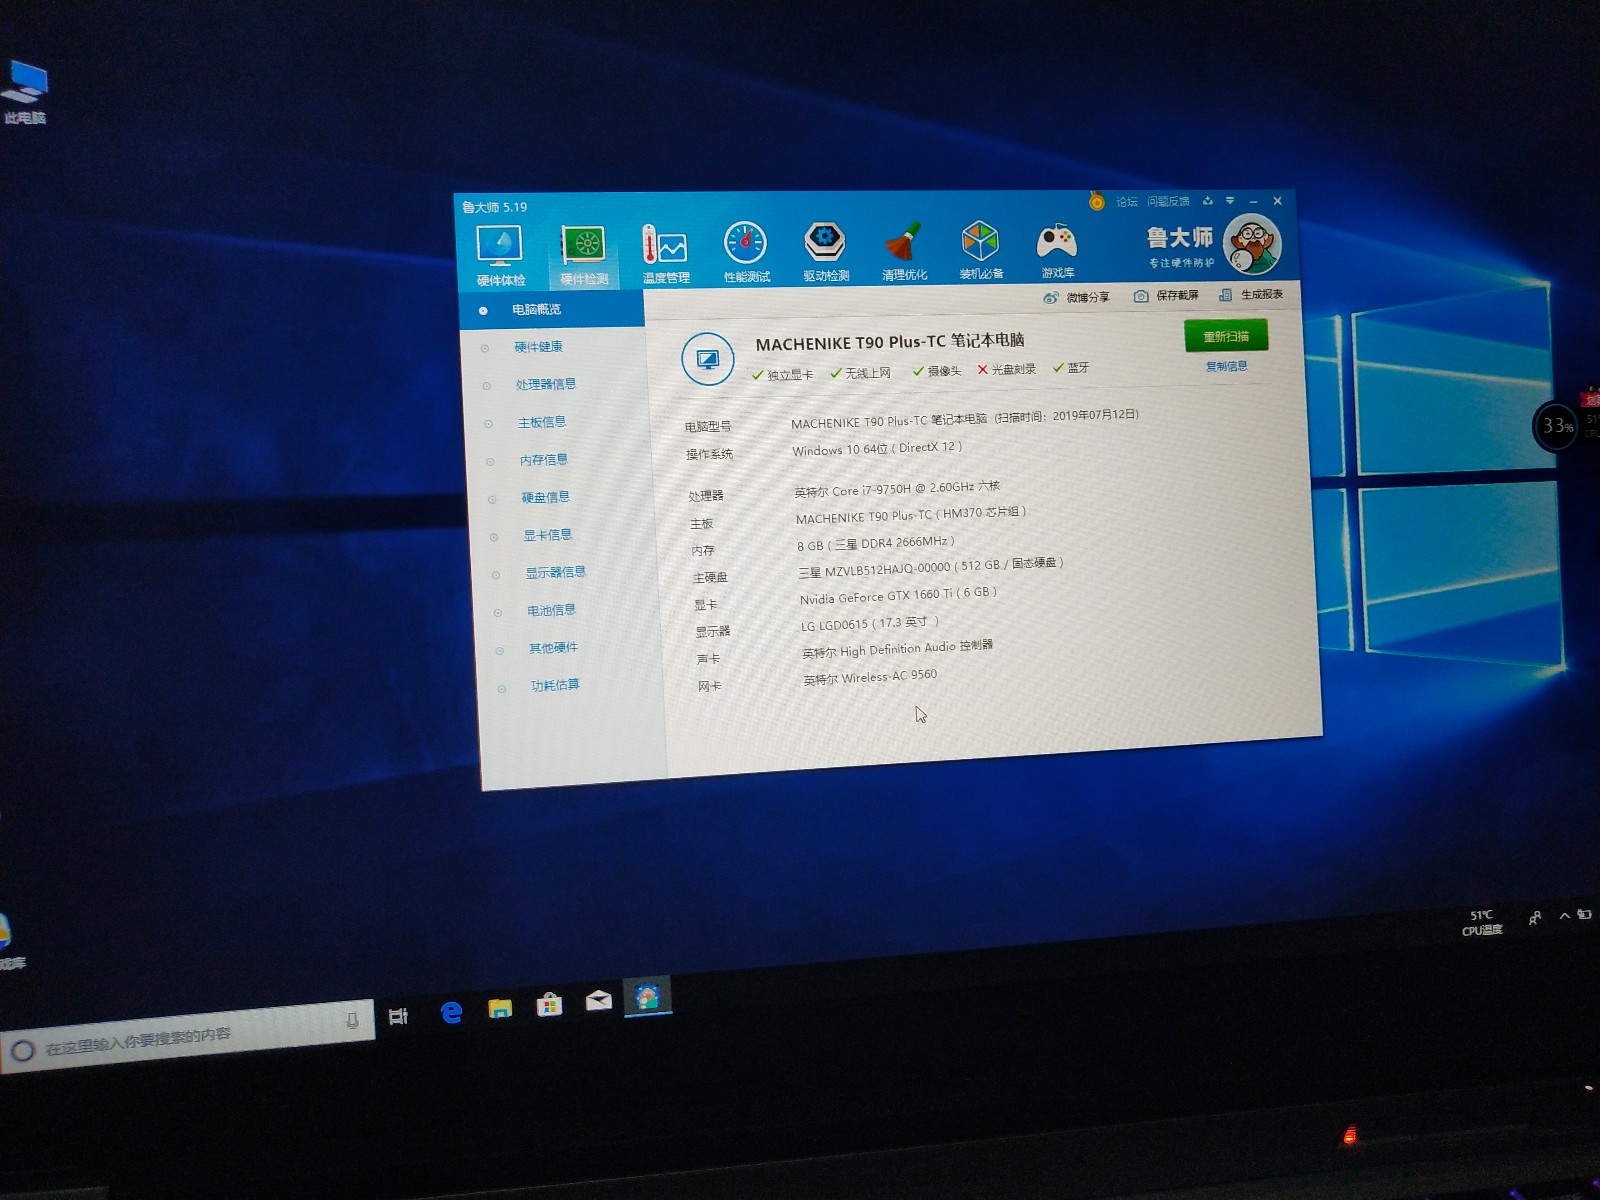Select 显卡信息 in the sidebar

548,535
